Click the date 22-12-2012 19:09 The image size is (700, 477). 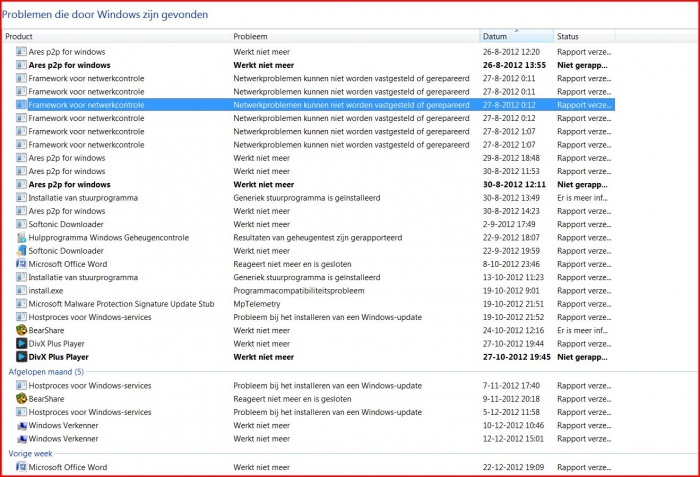[513, 467]
